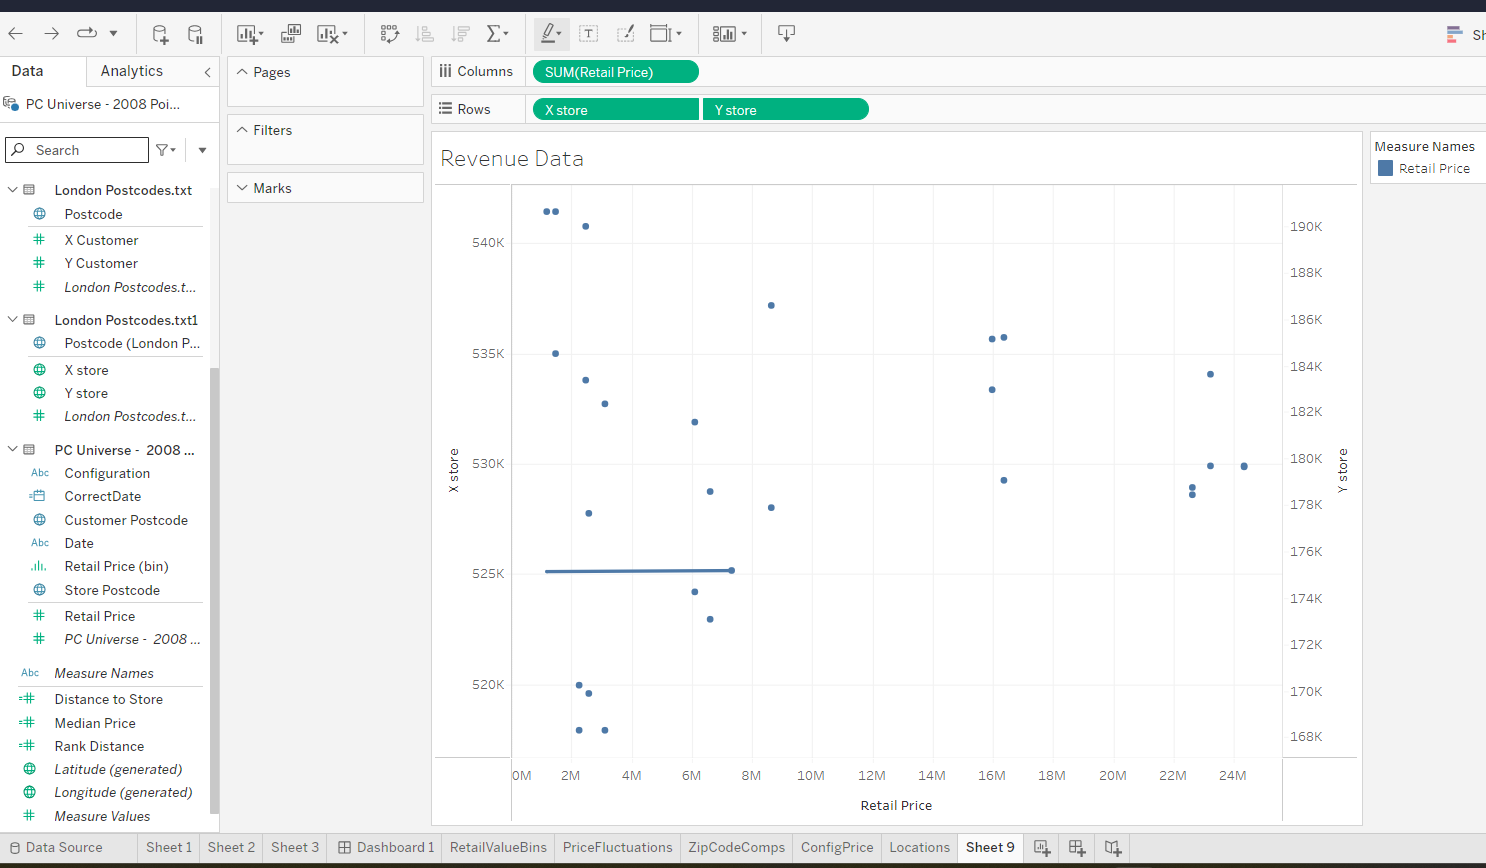Select the Swap Rows and Columns toolbar icon
1486x868 pixels.
coord(389,33)
